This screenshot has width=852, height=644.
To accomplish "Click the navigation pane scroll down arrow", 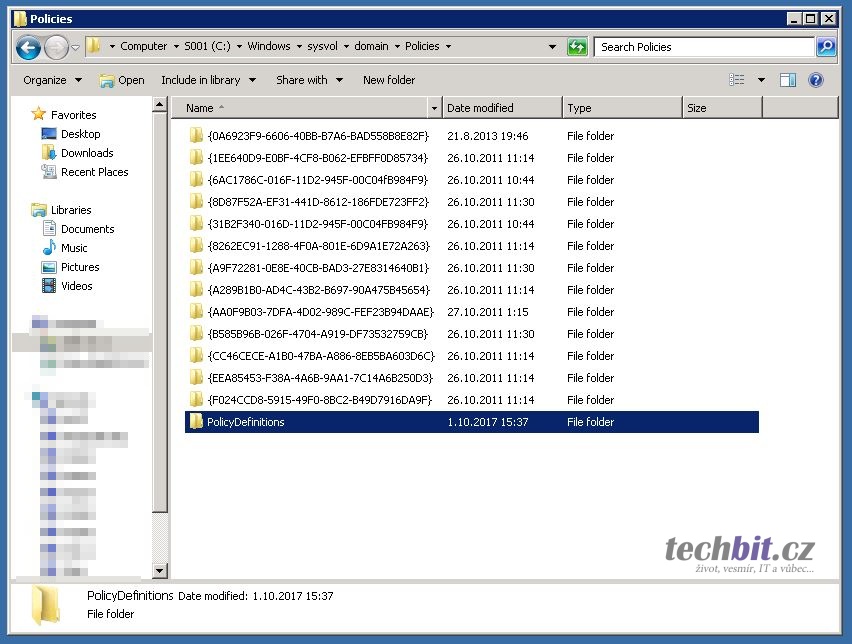I will coord(160,571).
